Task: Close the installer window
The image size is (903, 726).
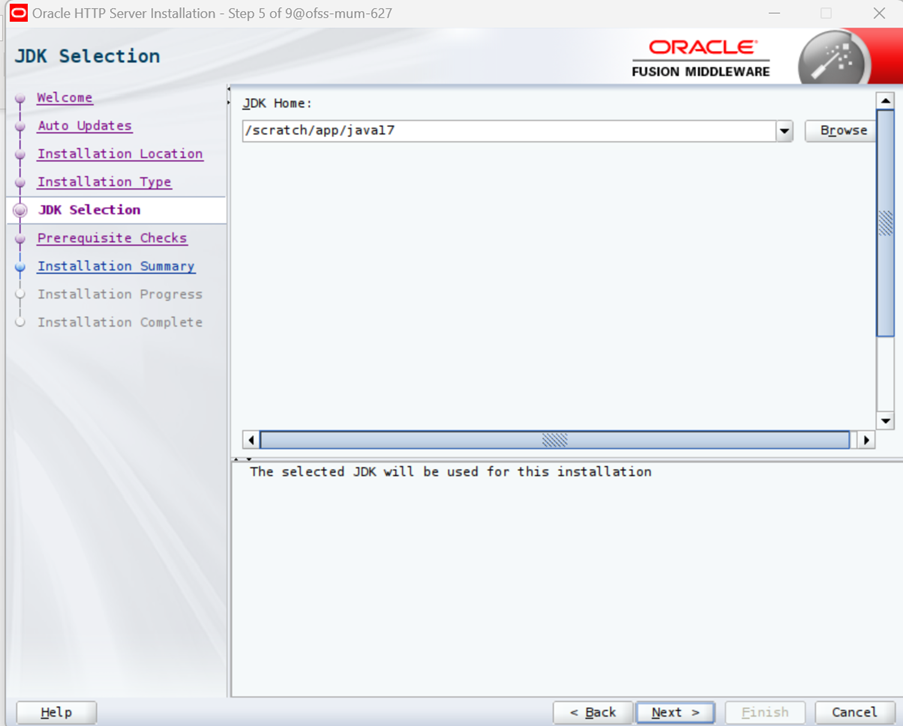Action: pyautogui.click(x=879, y=13)
